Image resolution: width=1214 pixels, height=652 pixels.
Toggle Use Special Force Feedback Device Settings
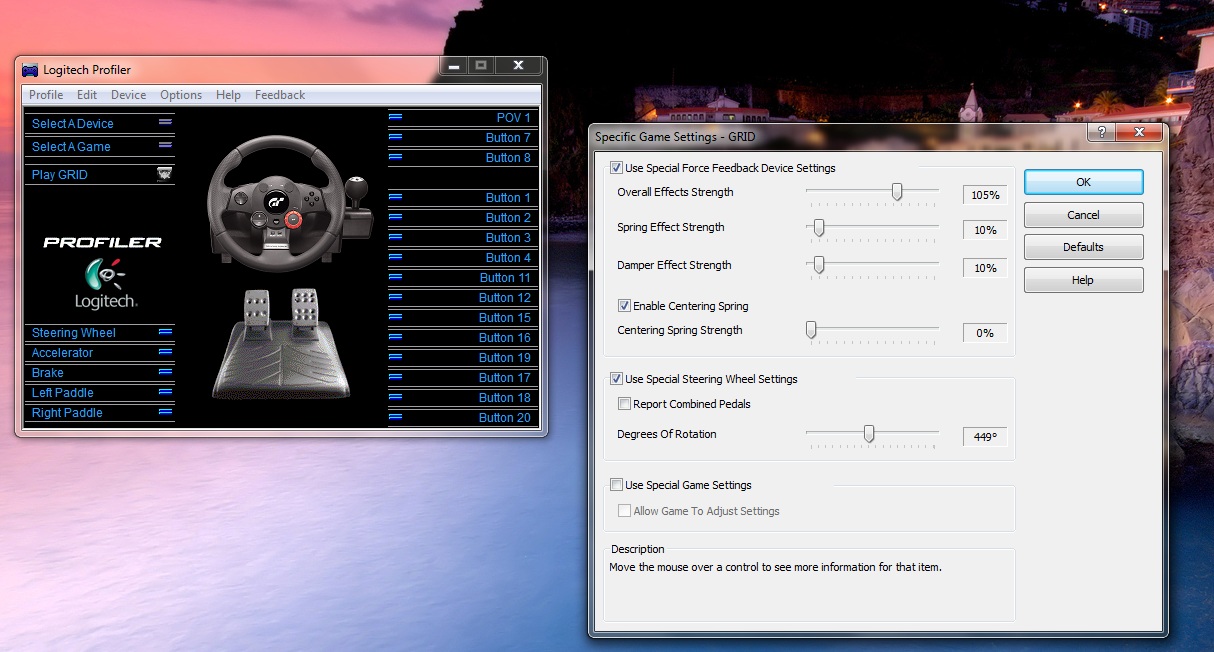[x=616, y=168]
